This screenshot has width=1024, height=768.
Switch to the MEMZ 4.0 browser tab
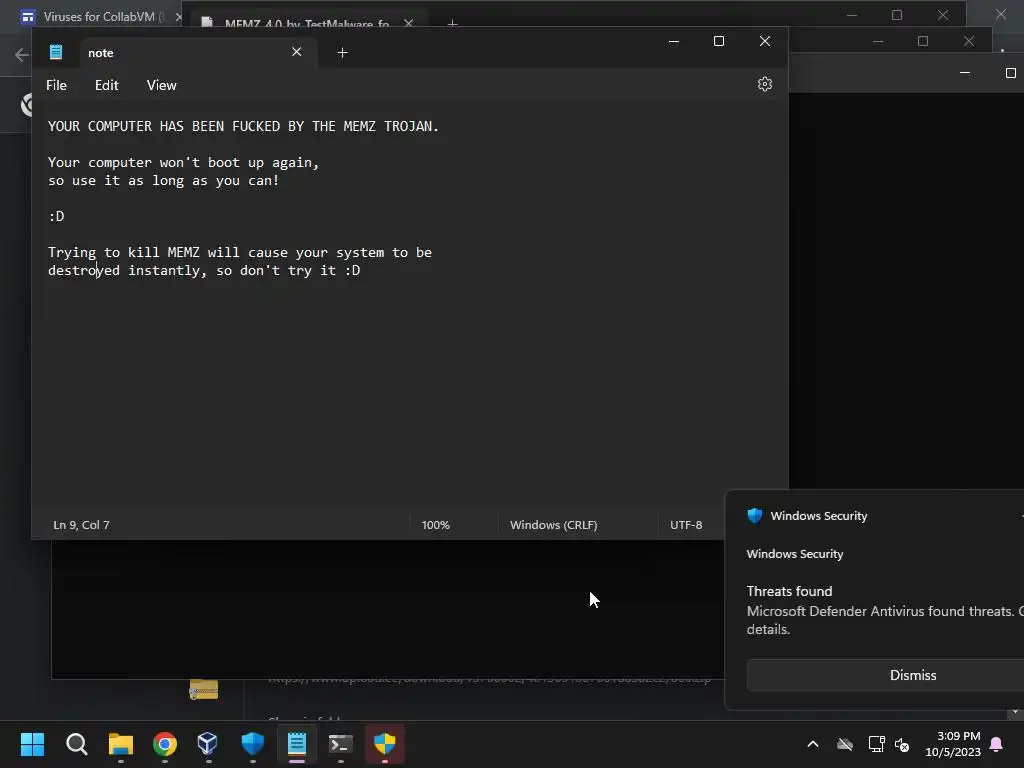307,24
